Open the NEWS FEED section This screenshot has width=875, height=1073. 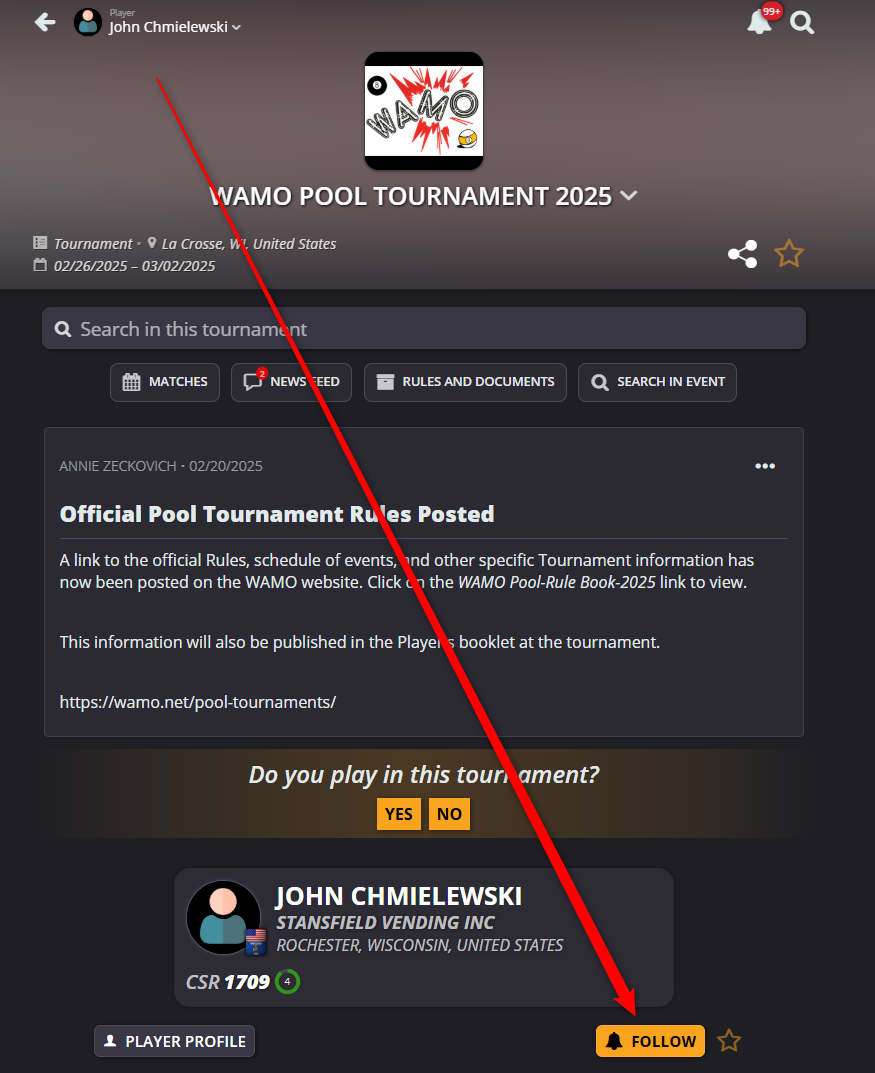point(291,382)
